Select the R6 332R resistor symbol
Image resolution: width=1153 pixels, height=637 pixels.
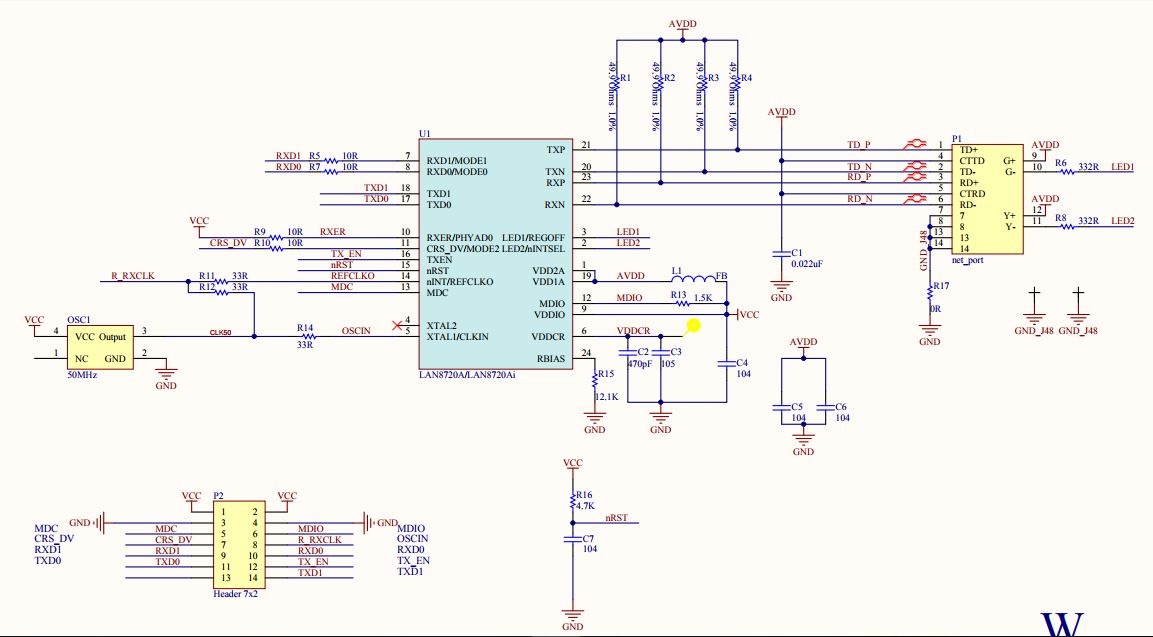pos(1066,172)
